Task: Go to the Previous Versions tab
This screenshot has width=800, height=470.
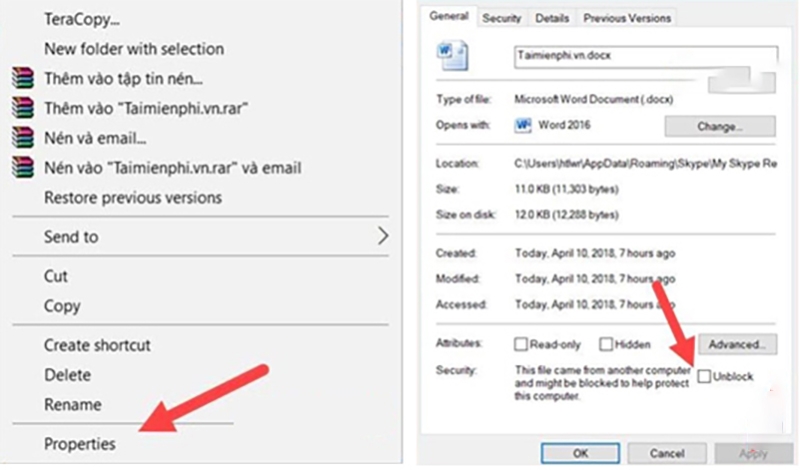Action: tap(627, 18)
